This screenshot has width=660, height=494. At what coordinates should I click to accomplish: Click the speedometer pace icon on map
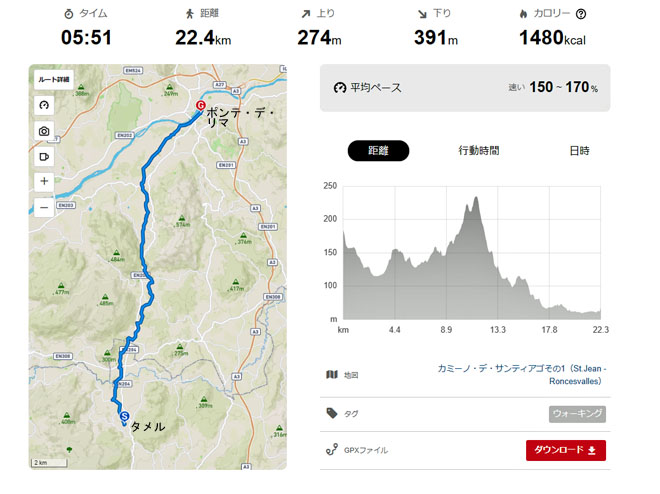click(44, 105)
